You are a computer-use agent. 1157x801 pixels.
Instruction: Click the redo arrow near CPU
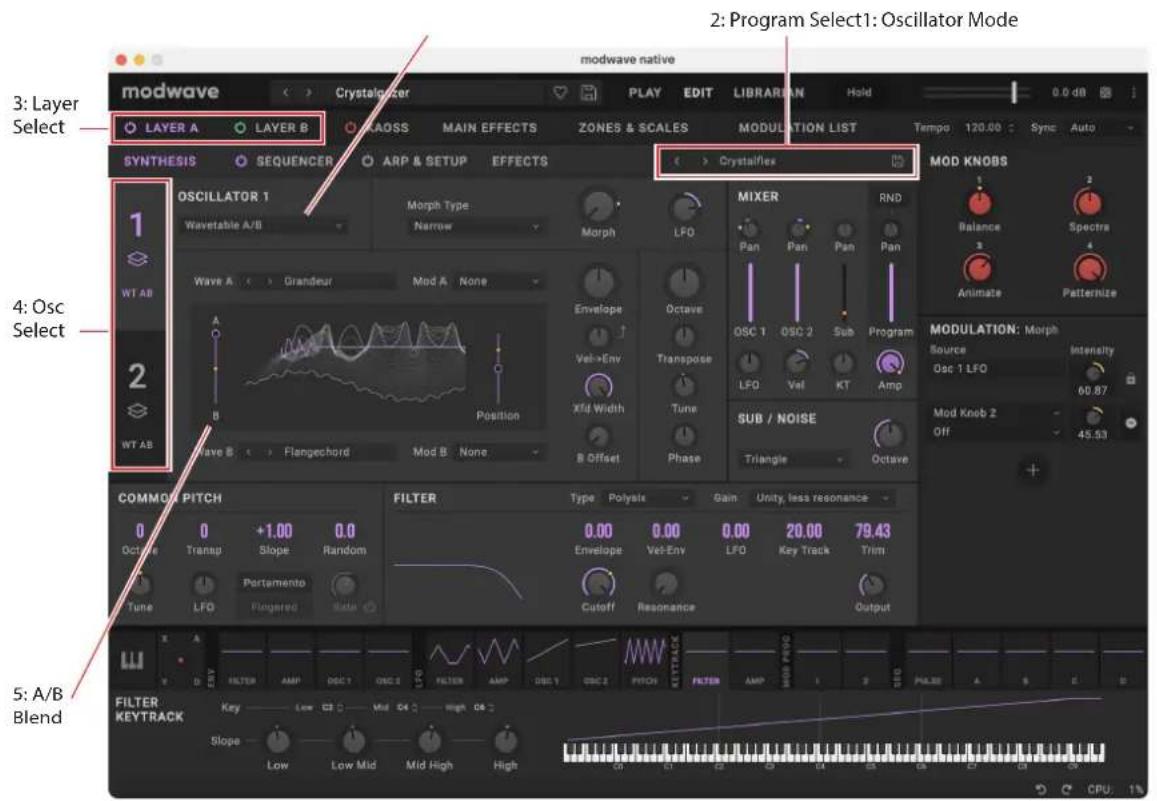click(1066, 789)
